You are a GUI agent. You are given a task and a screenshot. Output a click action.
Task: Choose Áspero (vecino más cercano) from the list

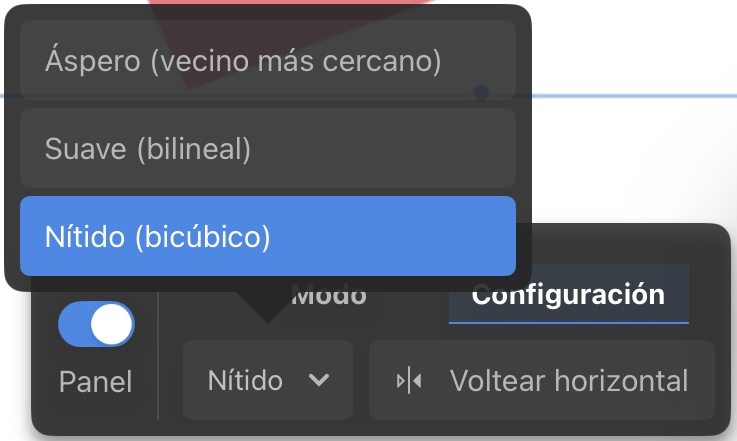point(268,60)
